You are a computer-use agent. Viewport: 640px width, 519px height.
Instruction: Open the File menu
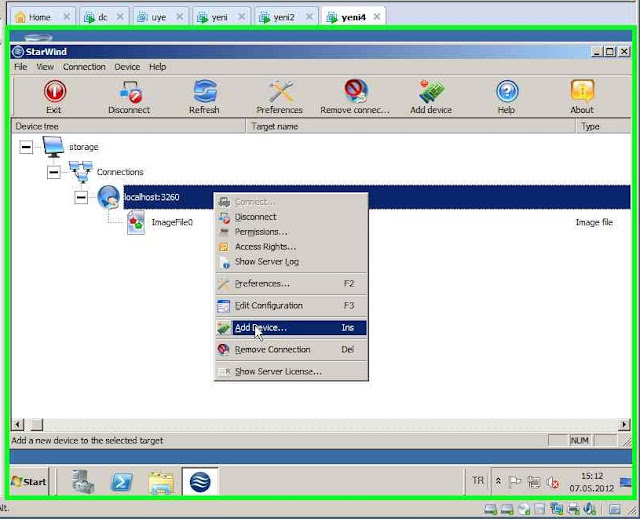(20, 67)
